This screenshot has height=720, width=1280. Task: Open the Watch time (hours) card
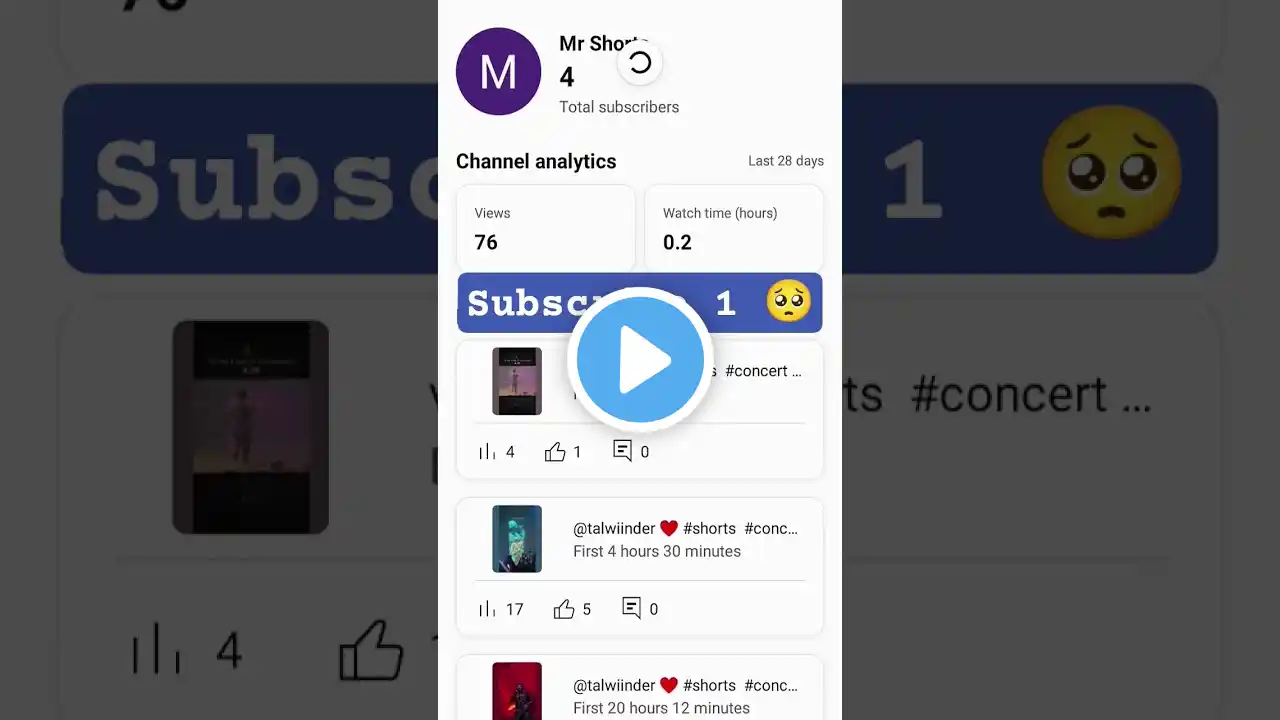click(x=734, y=228)
